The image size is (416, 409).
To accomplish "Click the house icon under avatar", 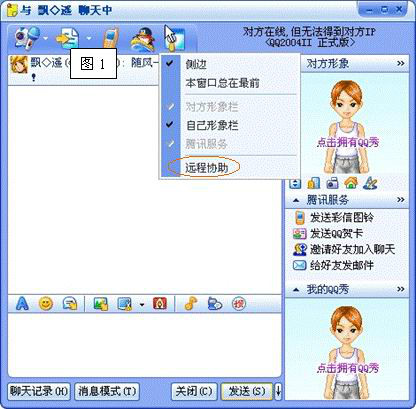I will pos(351,183).
